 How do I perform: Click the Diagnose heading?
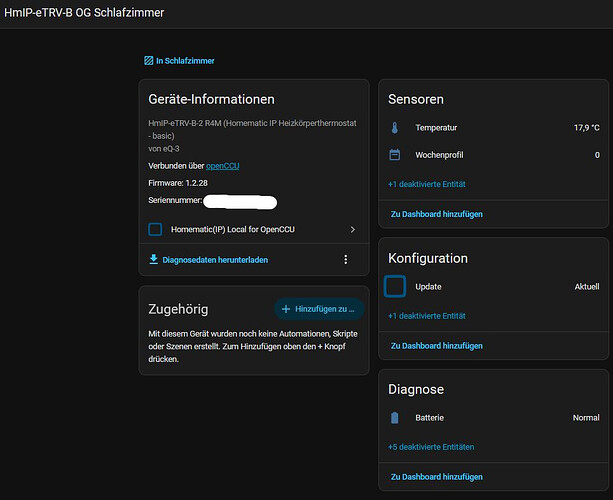pos(416,389)
